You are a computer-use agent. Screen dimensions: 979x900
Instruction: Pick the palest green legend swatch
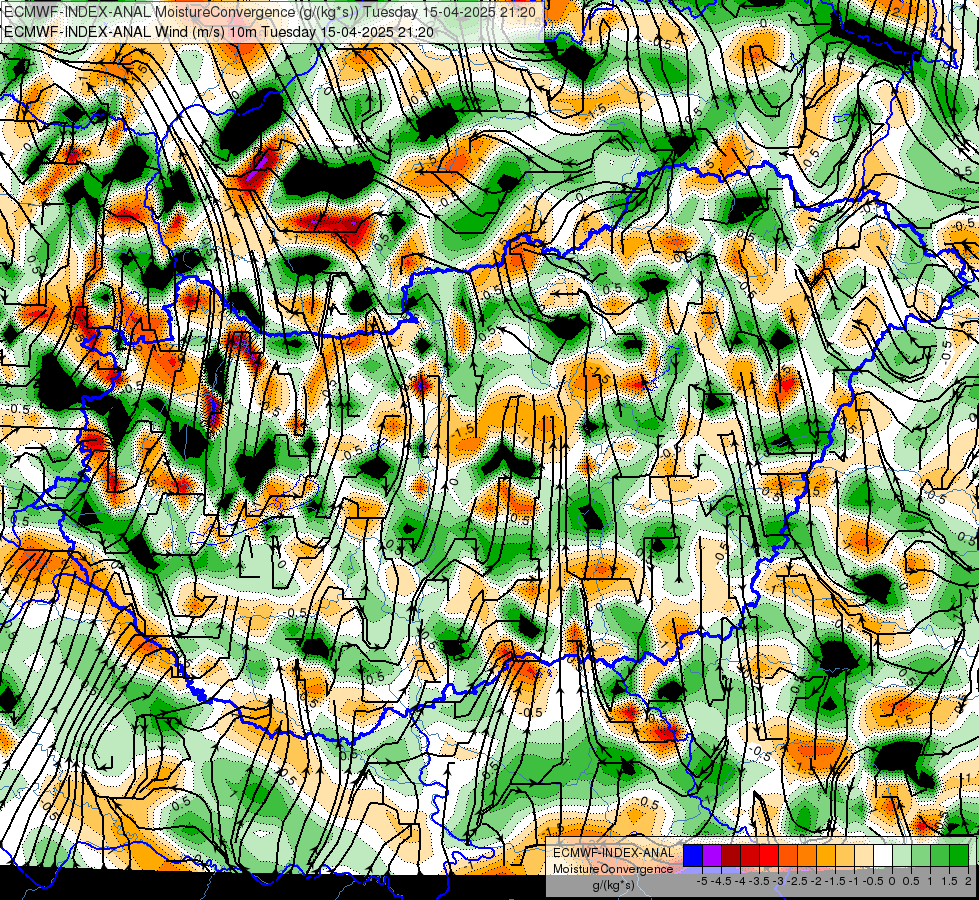tap(902, 856)
